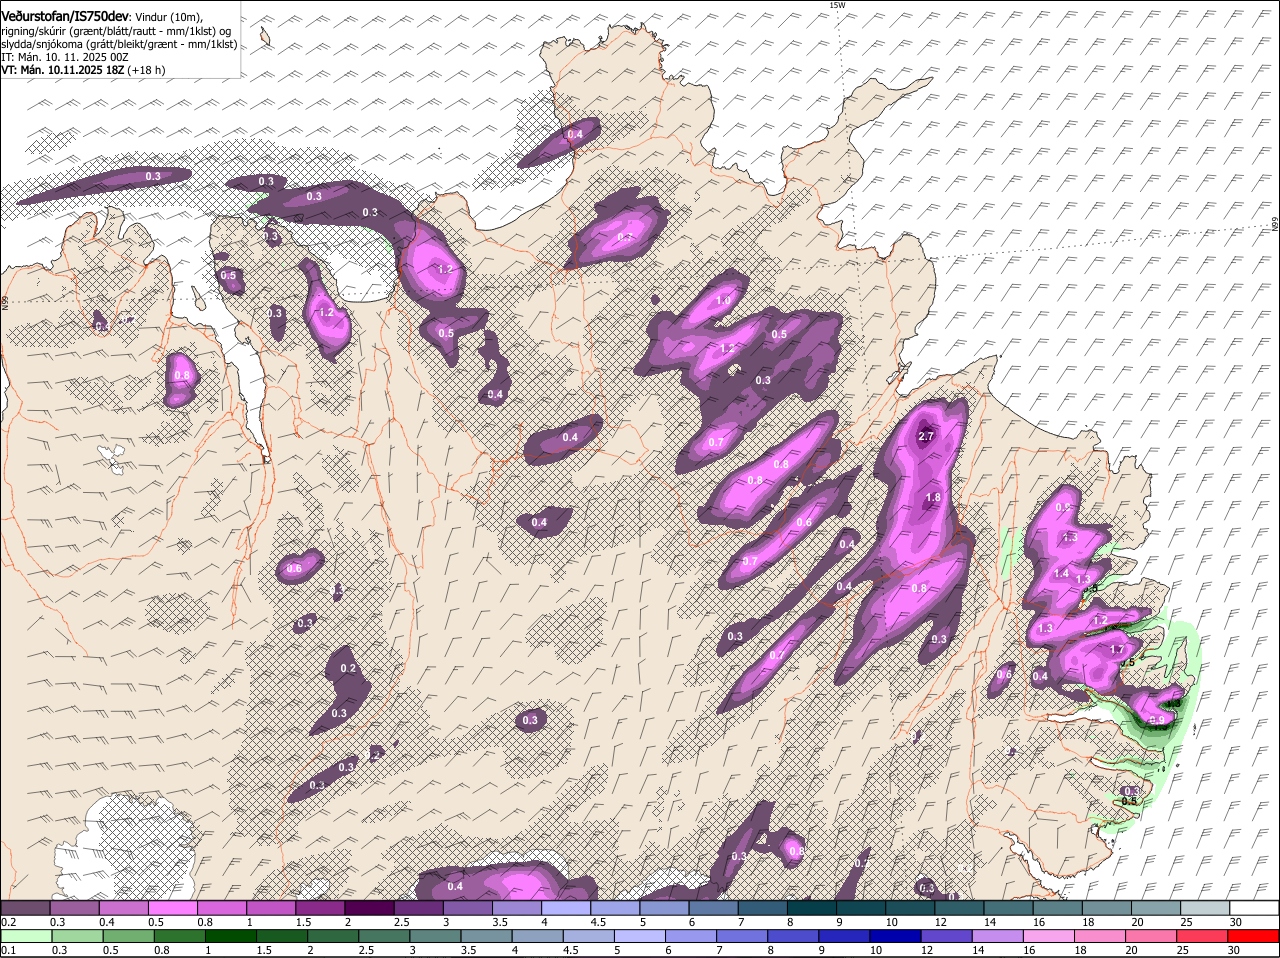Click the 2.7 snowfall maximum label on map
Screen dimensions: 1280x958
[x=926, y=436]
